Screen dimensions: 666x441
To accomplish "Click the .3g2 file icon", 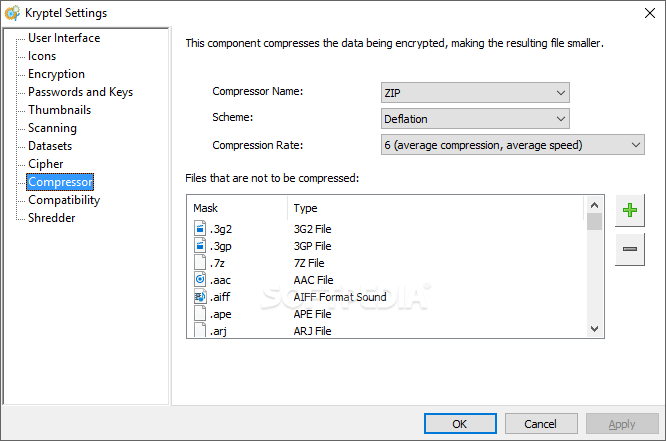I will (x=200, y=229).
